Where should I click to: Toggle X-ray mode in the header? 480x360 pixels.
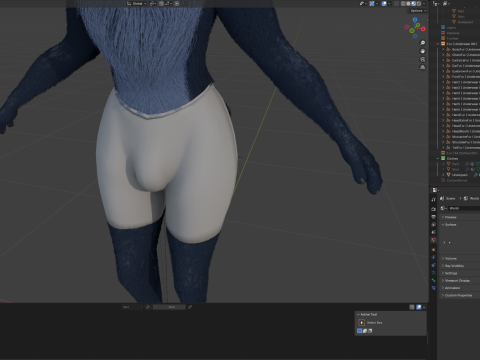point(396,3)
